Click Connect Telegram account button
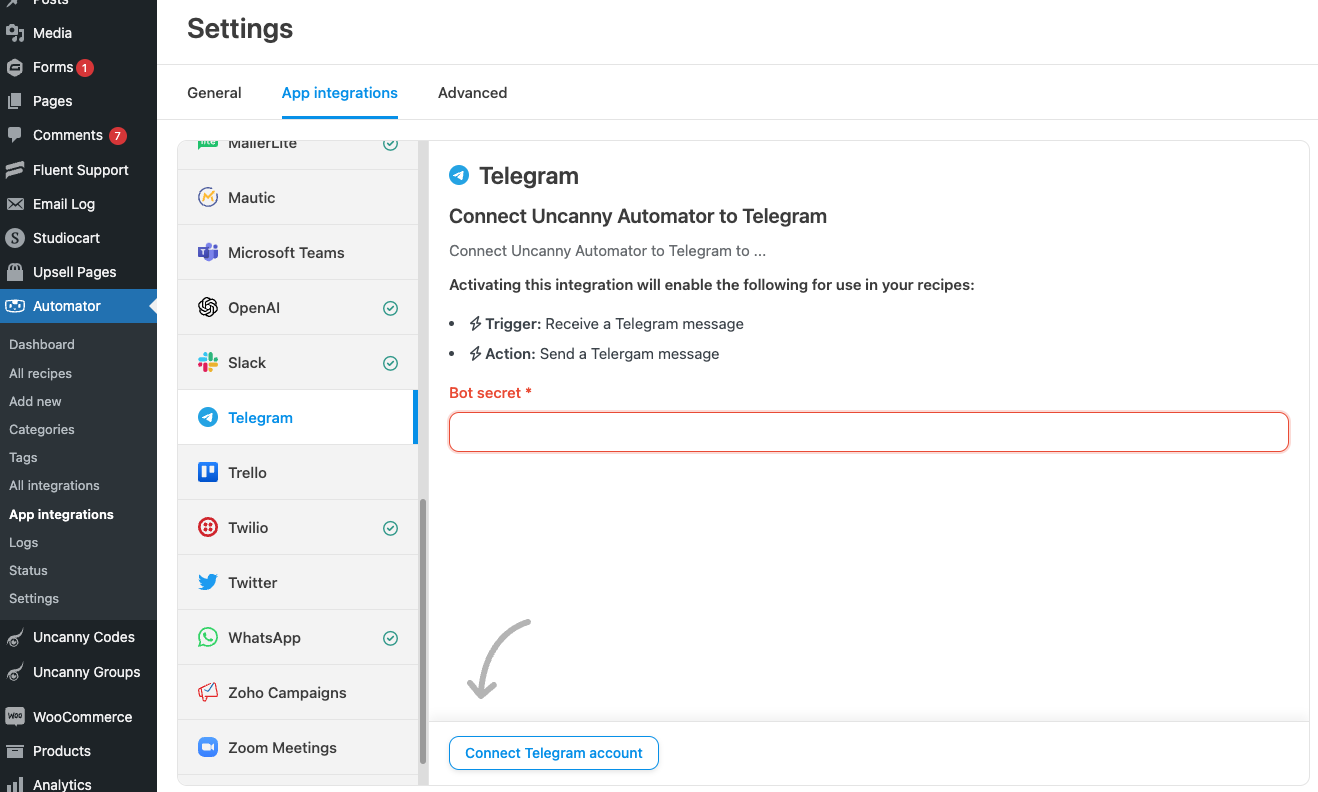The image size is (1318, 792). point(554,753)
